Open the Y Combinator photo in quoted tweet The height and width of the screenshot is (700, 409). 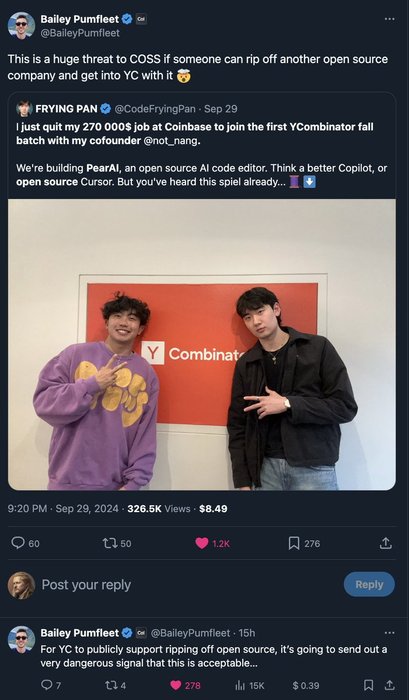[202, 344]
